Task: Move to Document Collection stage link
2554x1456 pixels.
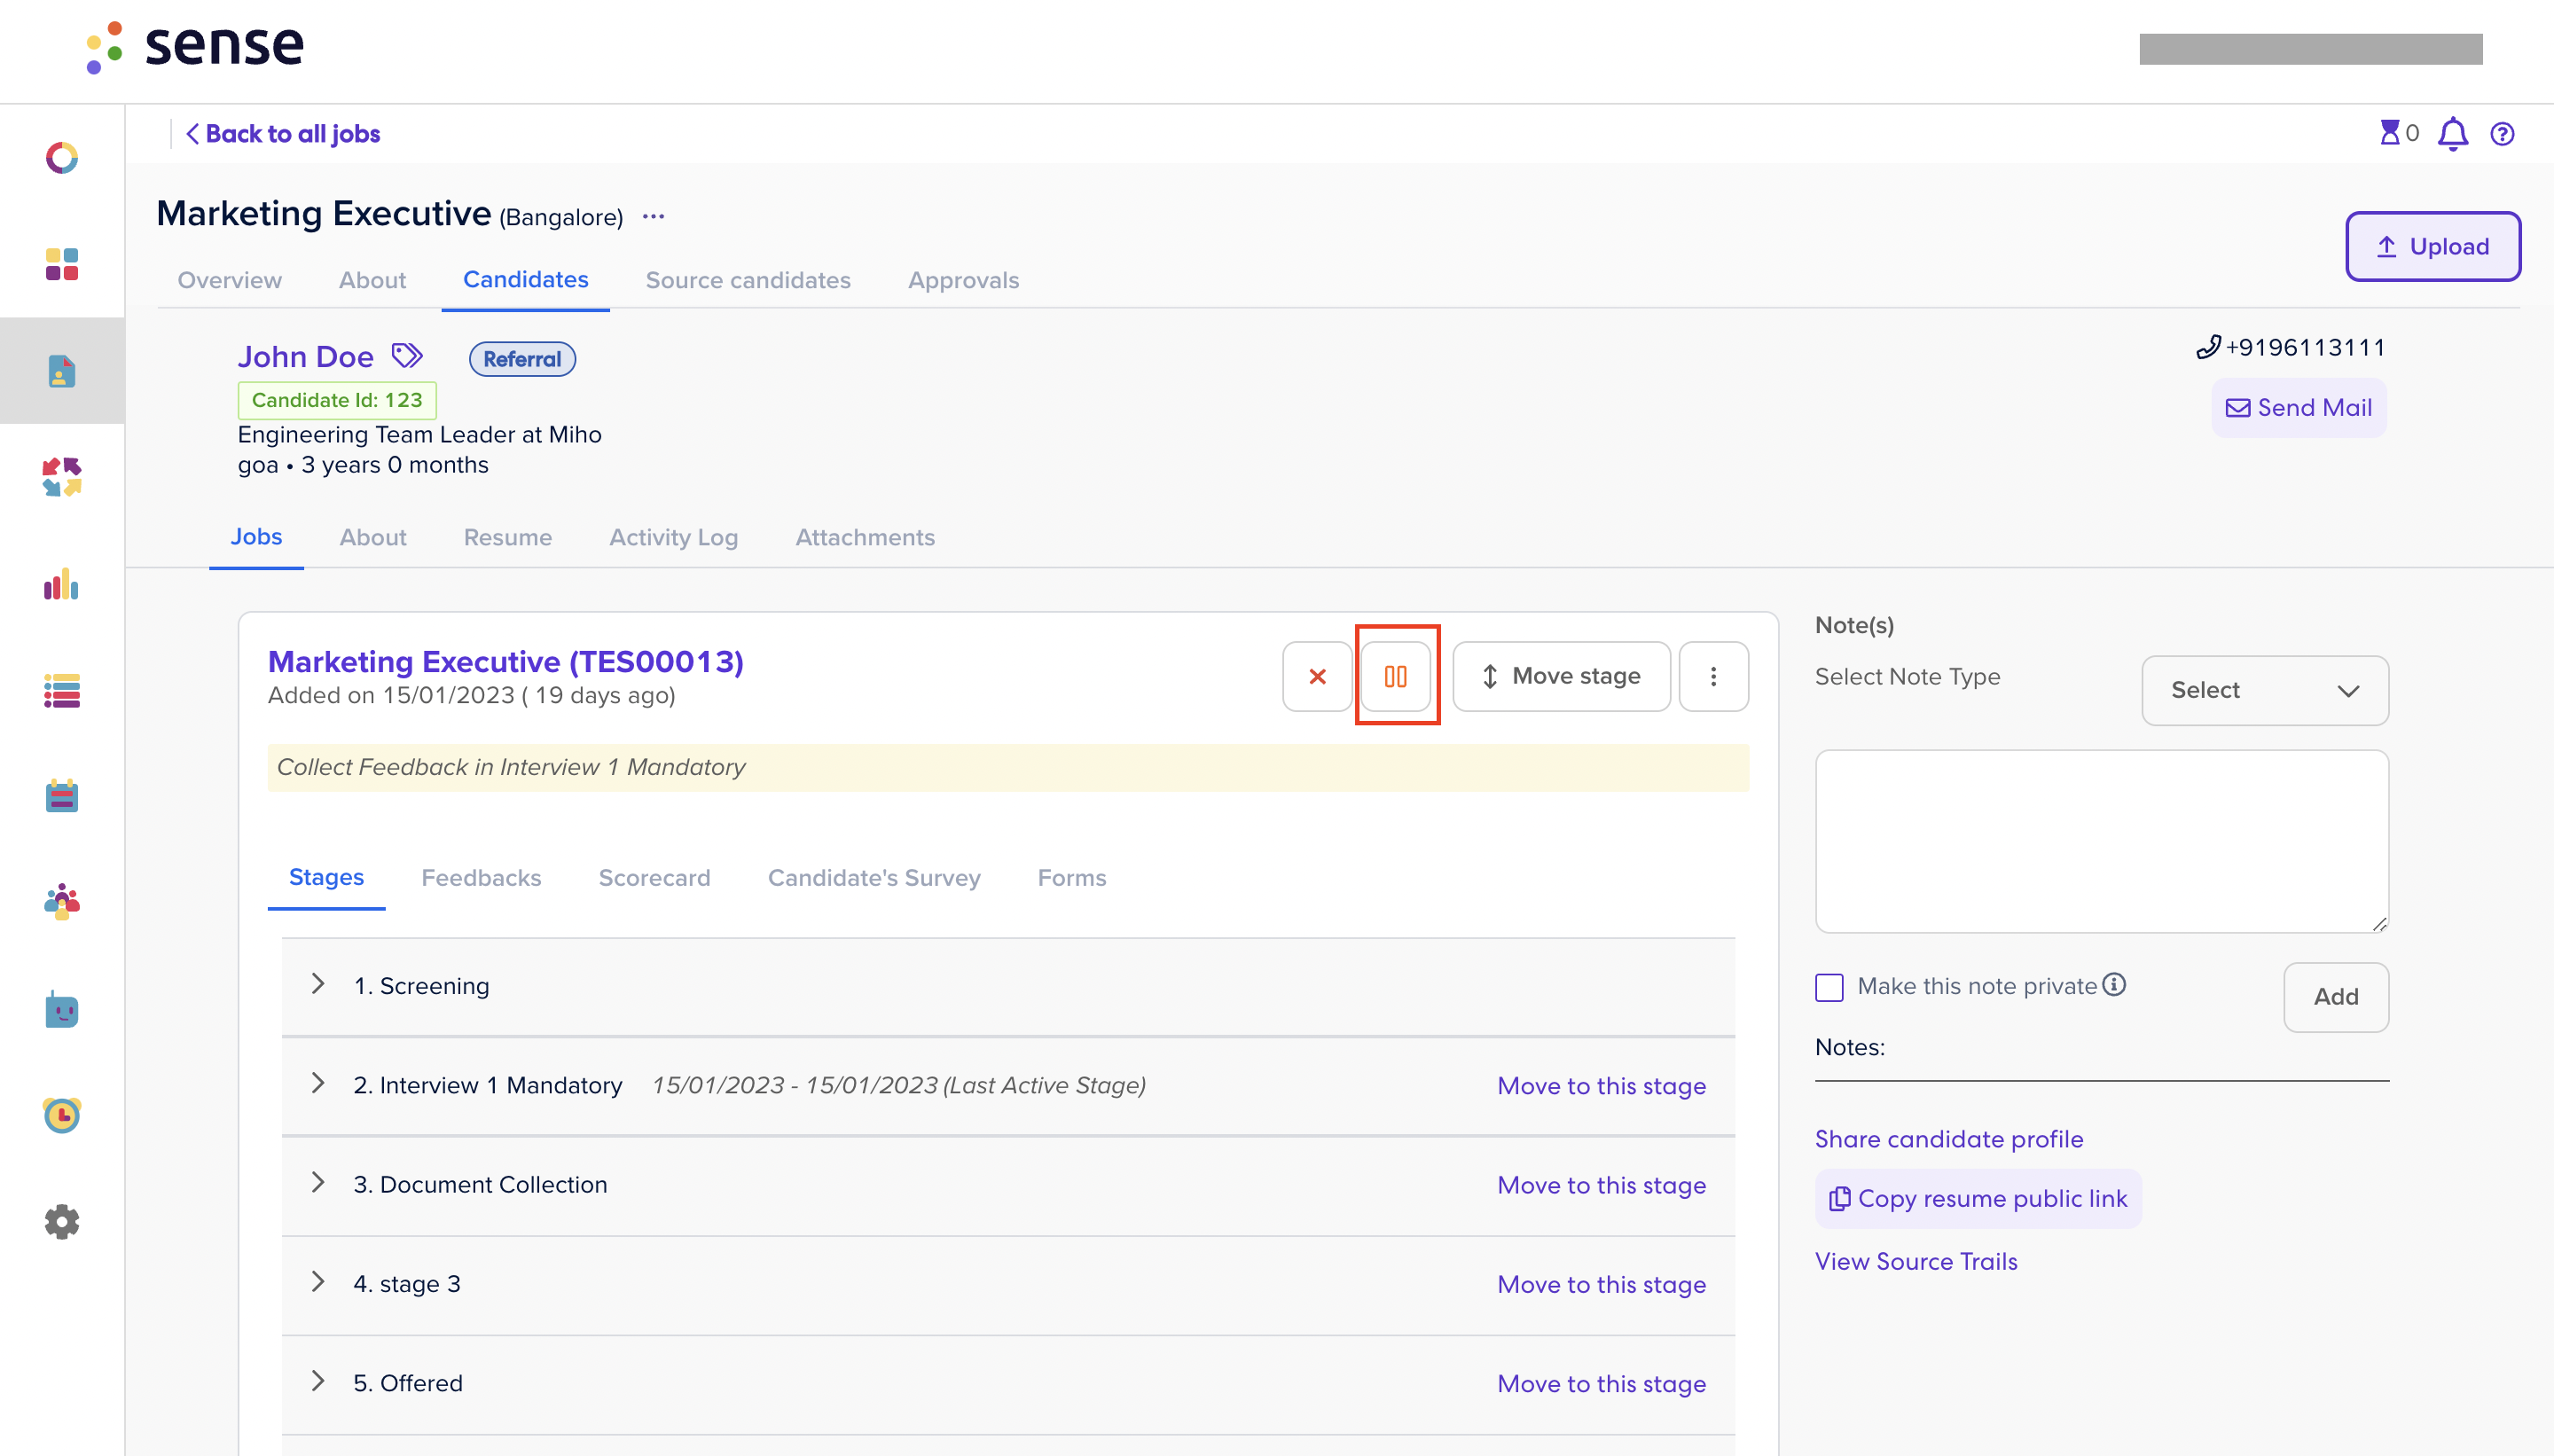Action: [1601, 1185]
